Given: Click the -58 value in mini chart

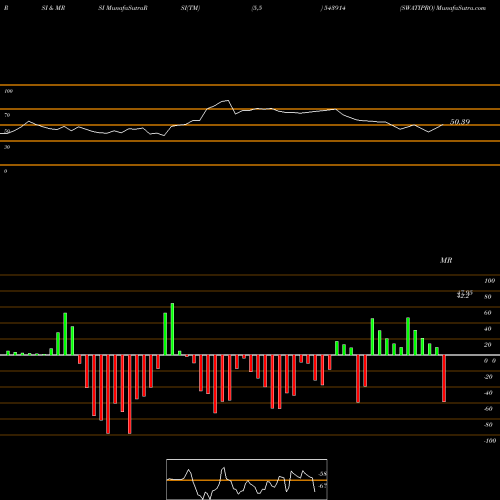Looking at the screenshot, I should [322, 474].
